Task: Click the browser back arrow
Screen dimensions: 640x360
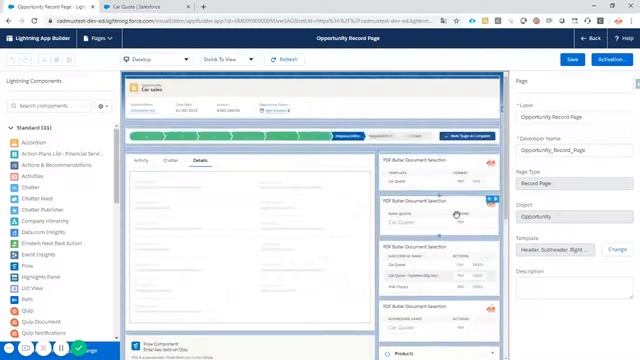Action: point(9,21)
